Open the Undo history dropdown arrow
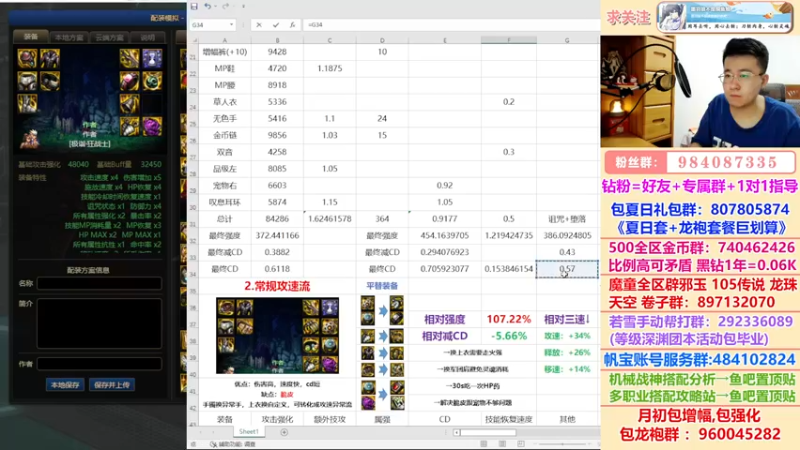Screen dimensions: 800x450 click(215, 7)
